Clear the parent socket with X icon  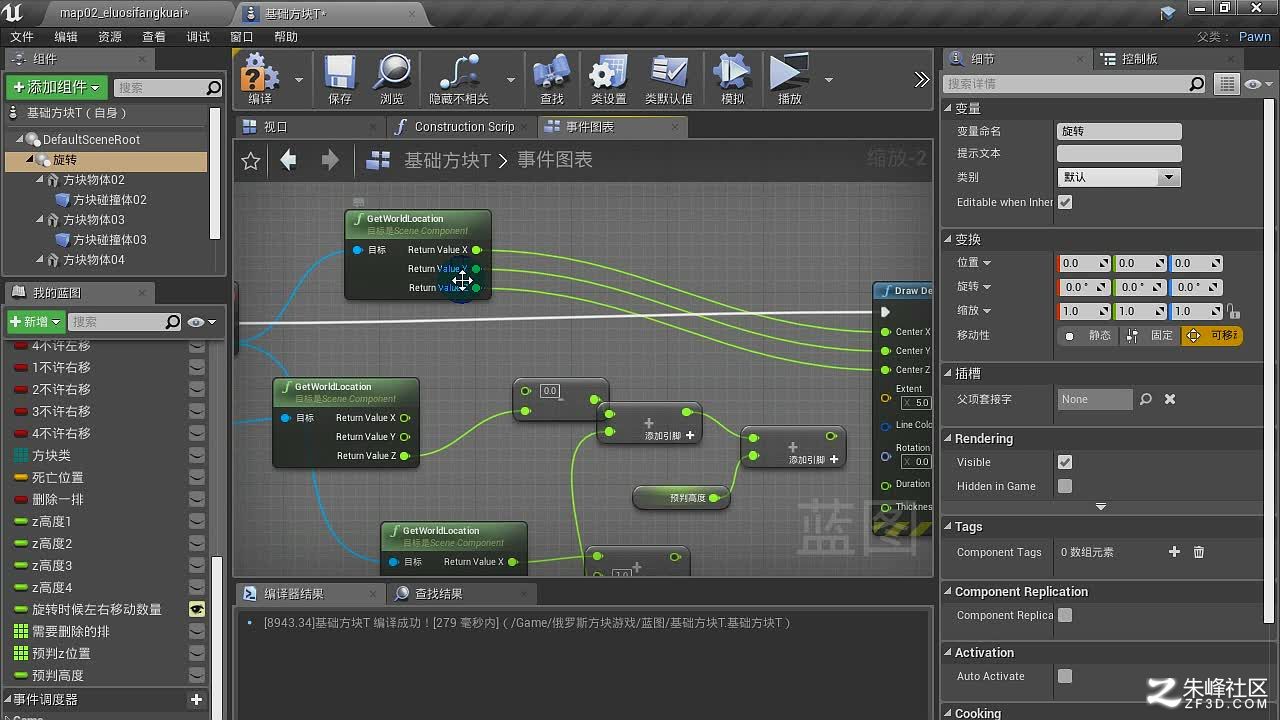point(1170,399)
